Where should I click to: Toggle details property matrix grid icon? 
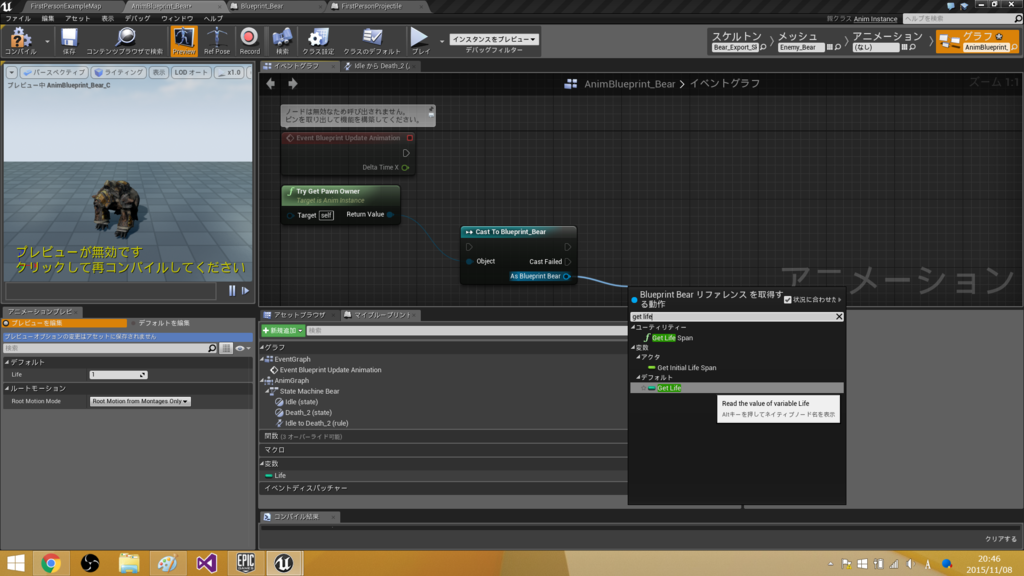point(226,349)
